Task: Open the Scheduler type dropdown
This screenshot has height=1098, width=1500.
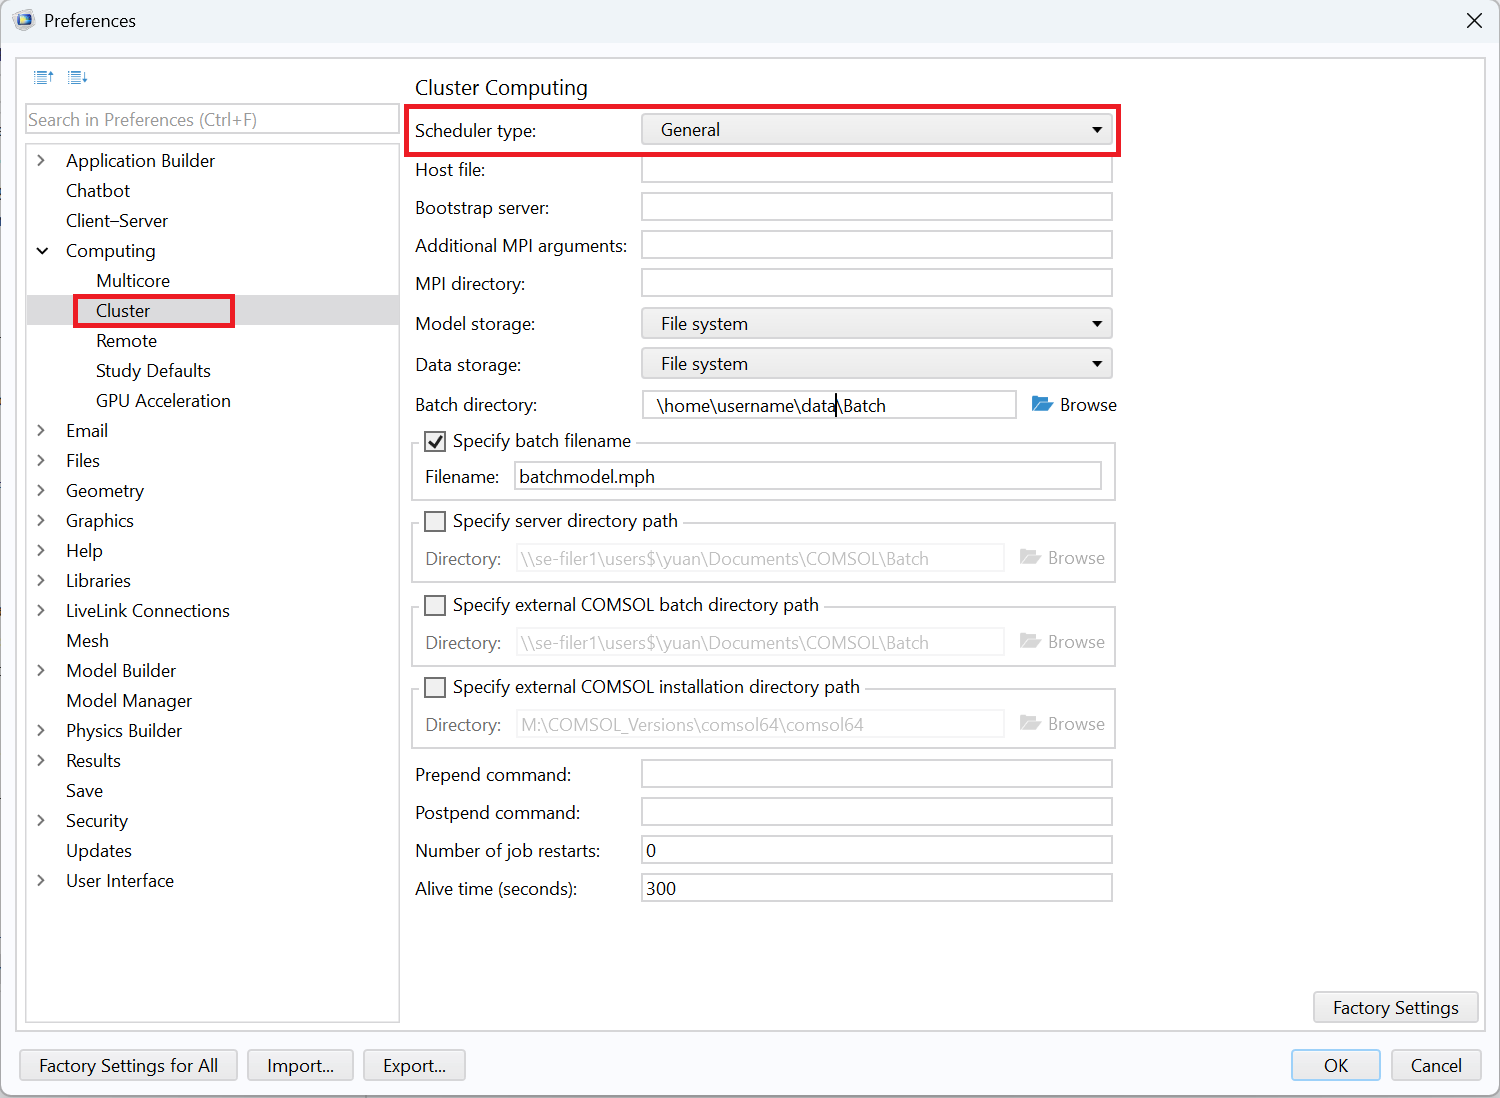Action: (1096, 129)
